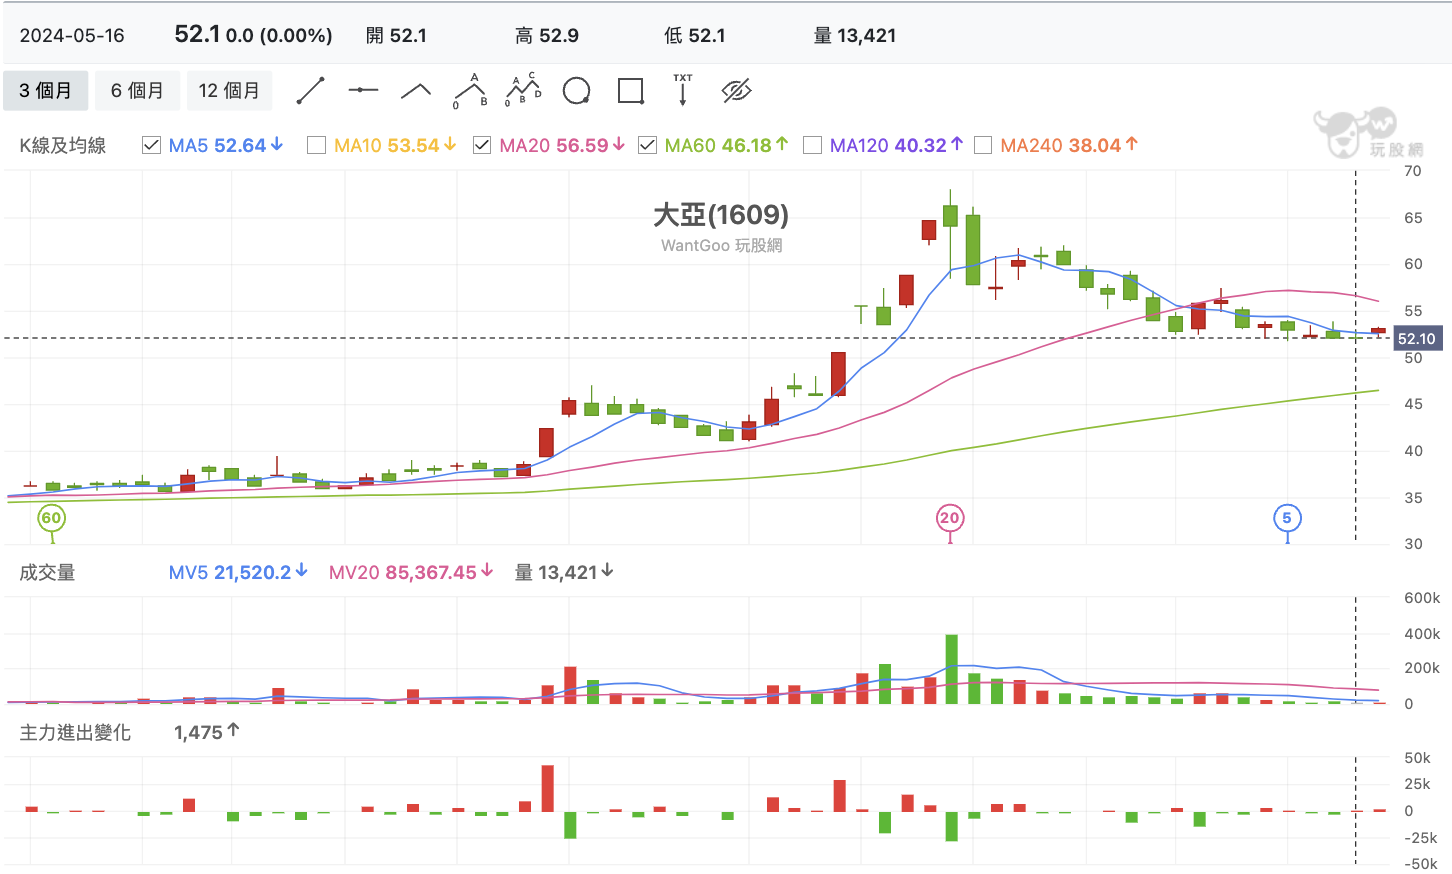Switch to the 12 個月 time range
The height and width of the screenshot is (874, 1452).
(x=229, y=91)
